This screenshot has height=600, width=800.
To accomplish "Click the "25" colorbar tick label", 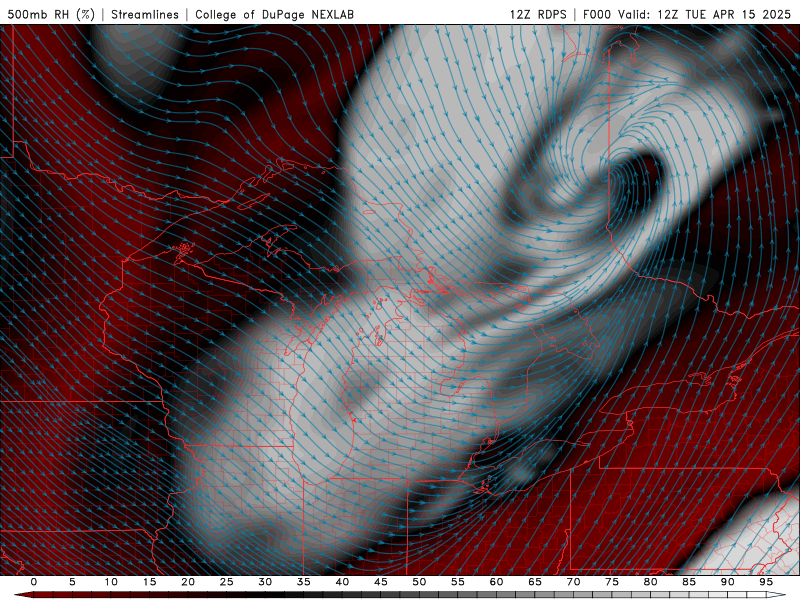I will pos(227,582).
